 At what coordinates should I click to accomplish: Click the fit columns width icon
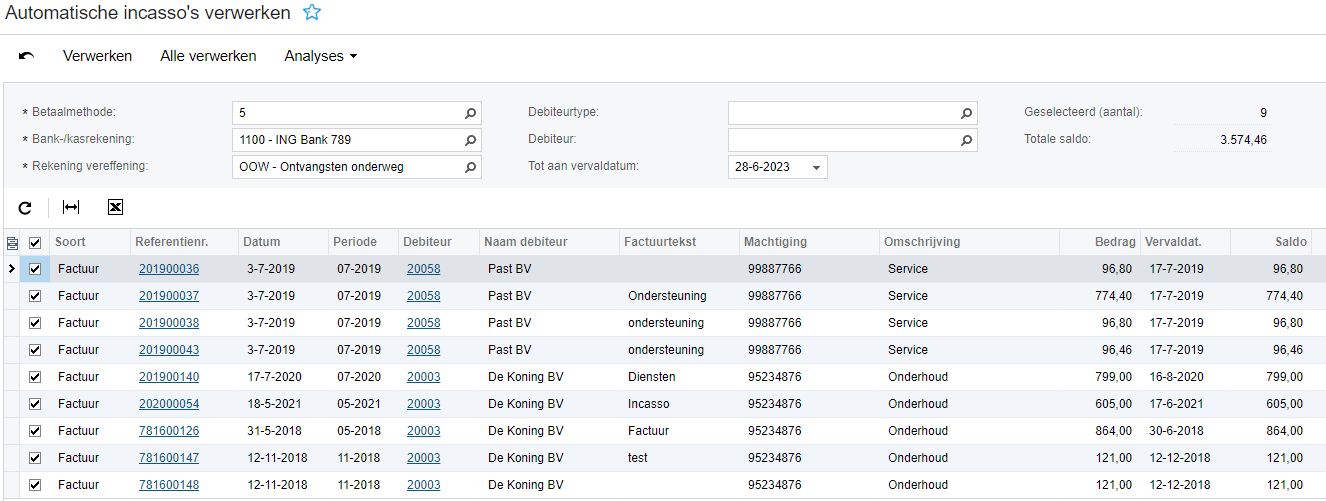(x=70, y=207)
